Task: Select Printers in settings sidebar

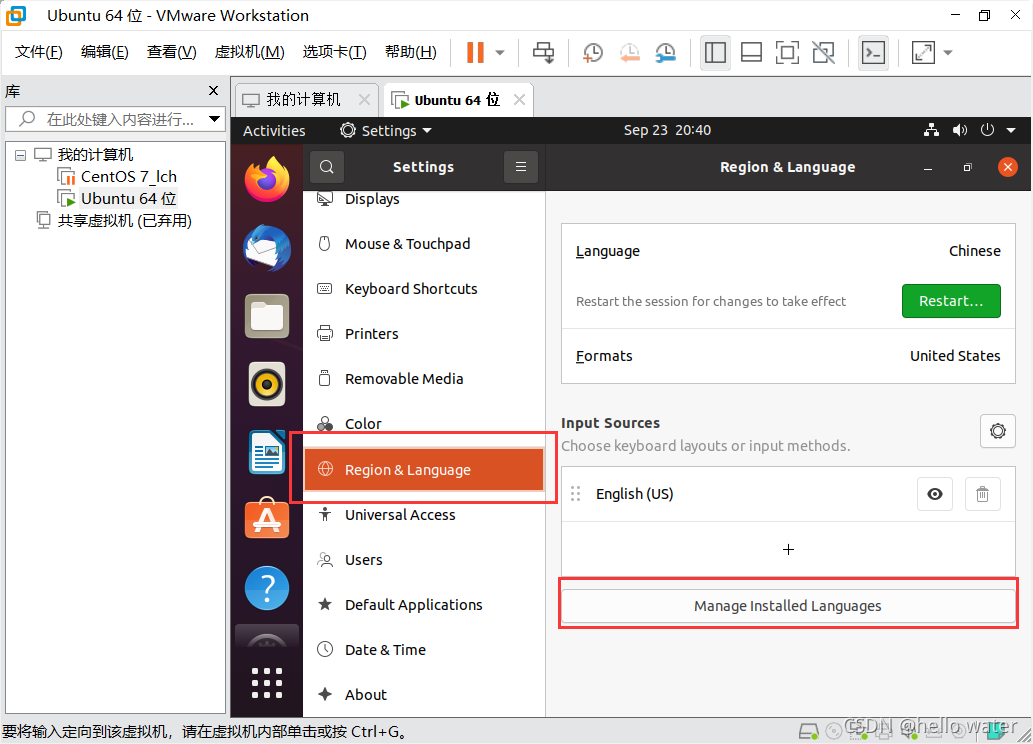Action: point(424,333)
